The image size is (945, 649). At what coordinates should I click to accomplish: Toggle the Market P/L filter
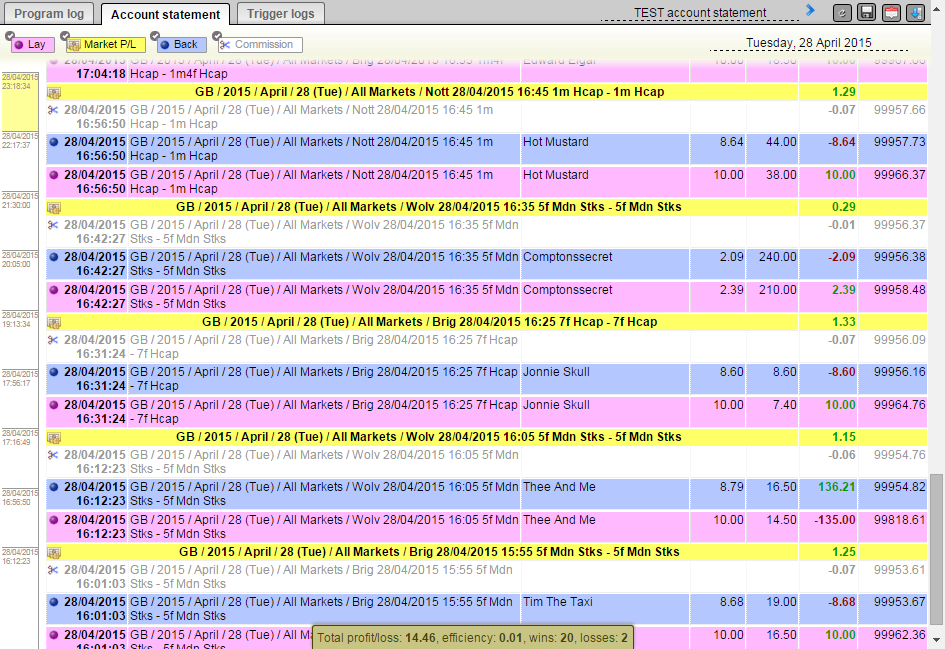pos(105,45)
